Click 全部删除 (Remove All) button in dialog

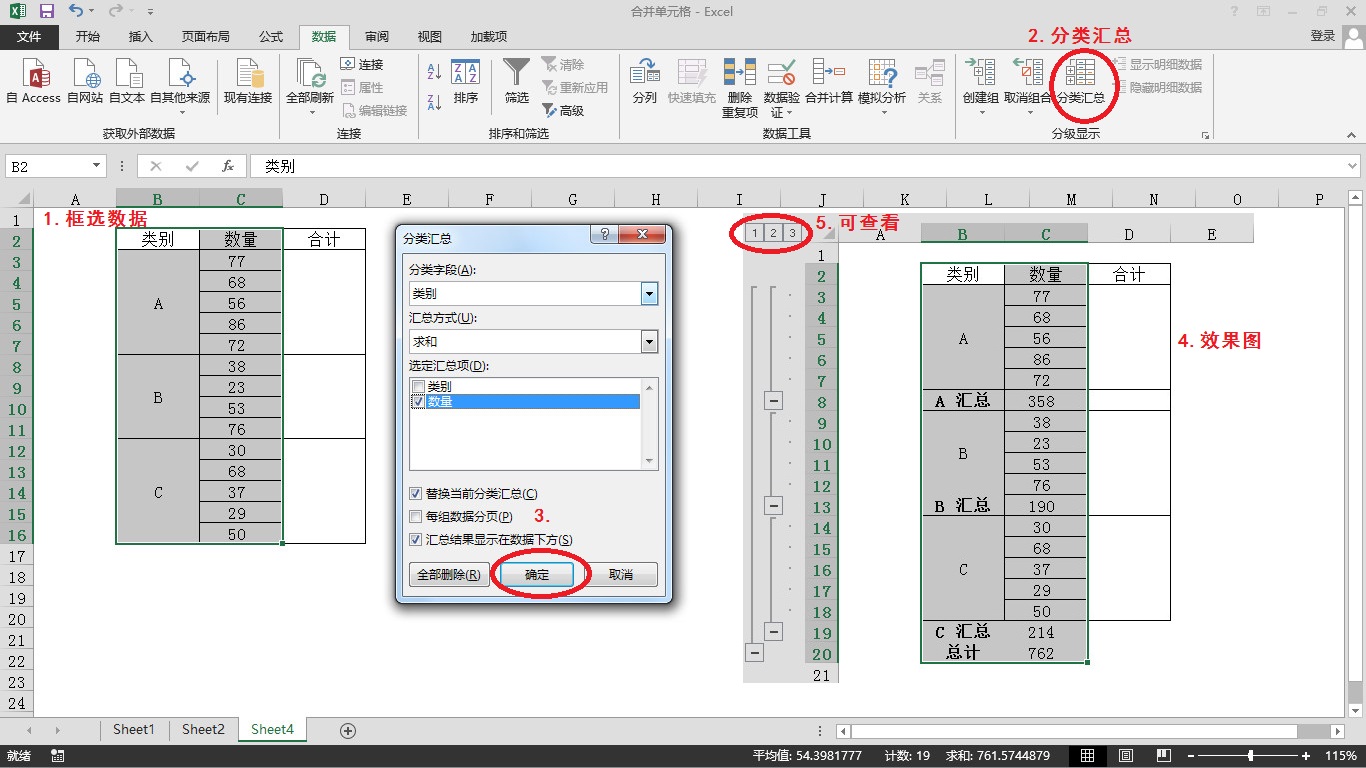449,575
